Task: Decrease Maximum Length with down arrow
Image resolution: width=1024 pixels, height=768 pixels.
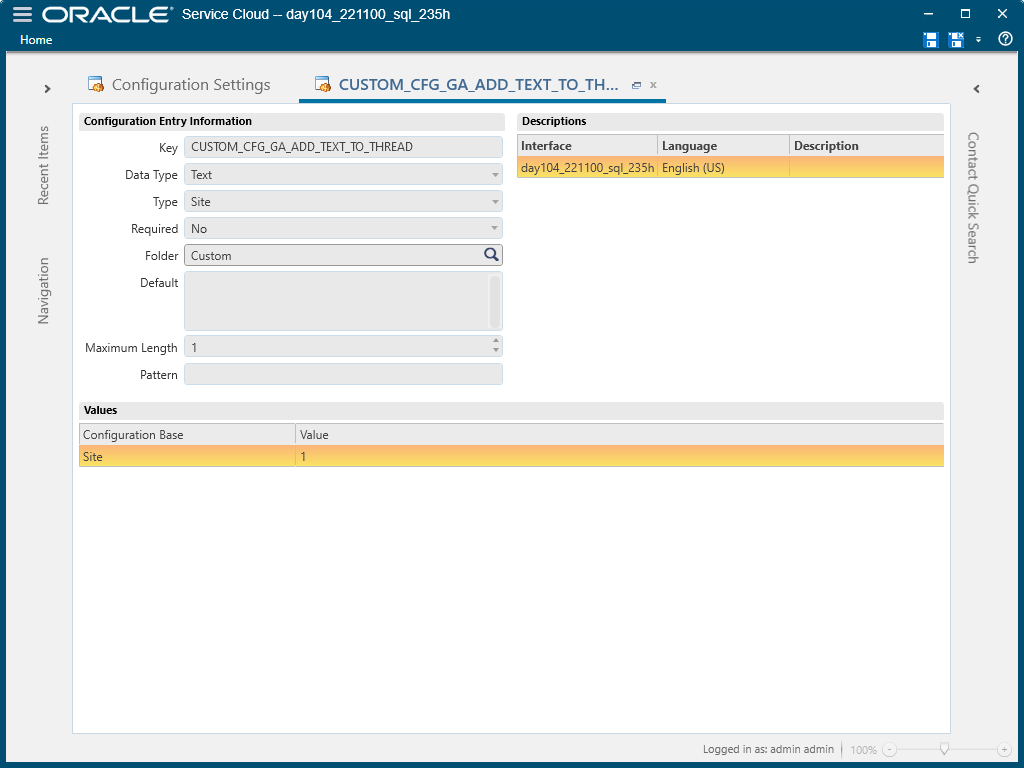Action: click(x=496, y=351)
